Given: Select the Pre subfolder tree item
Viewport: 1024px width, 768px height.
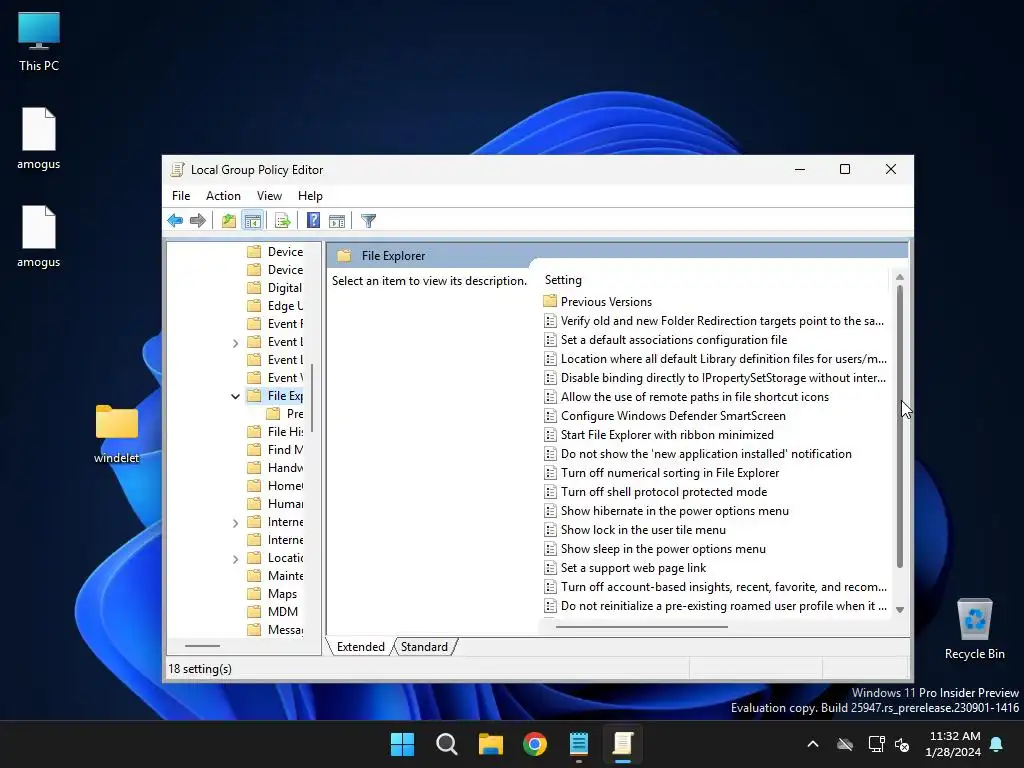Looking at the screenshot, I should (x=285, y=414).
